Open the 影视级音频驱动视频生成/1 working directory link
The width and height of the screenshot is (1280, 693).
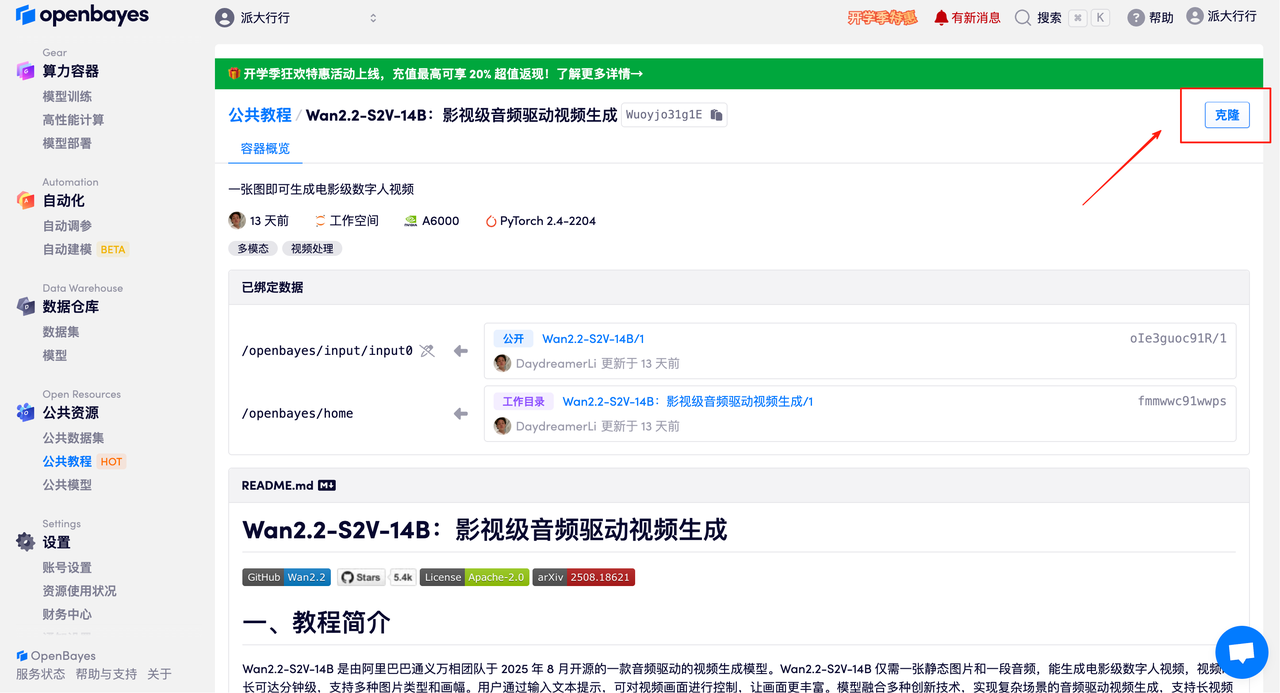pyautogui.click(x=687, y=401)
